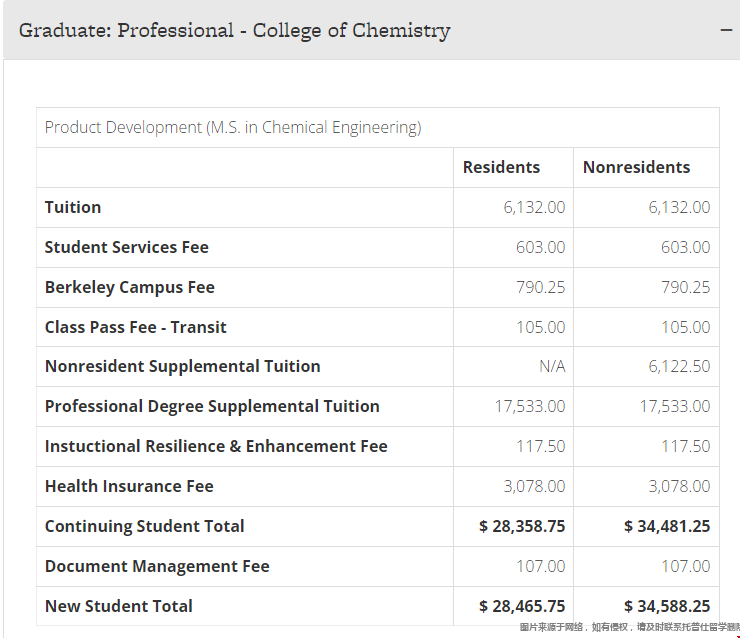Select the Tuition row label
Screen dimensions: 740x638
coord(73,207)
